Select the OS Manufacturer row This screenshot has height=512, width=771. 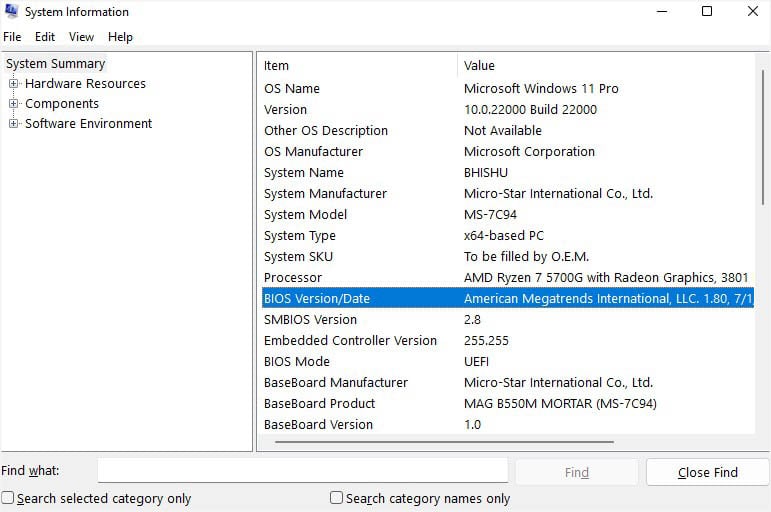point(508,151)
